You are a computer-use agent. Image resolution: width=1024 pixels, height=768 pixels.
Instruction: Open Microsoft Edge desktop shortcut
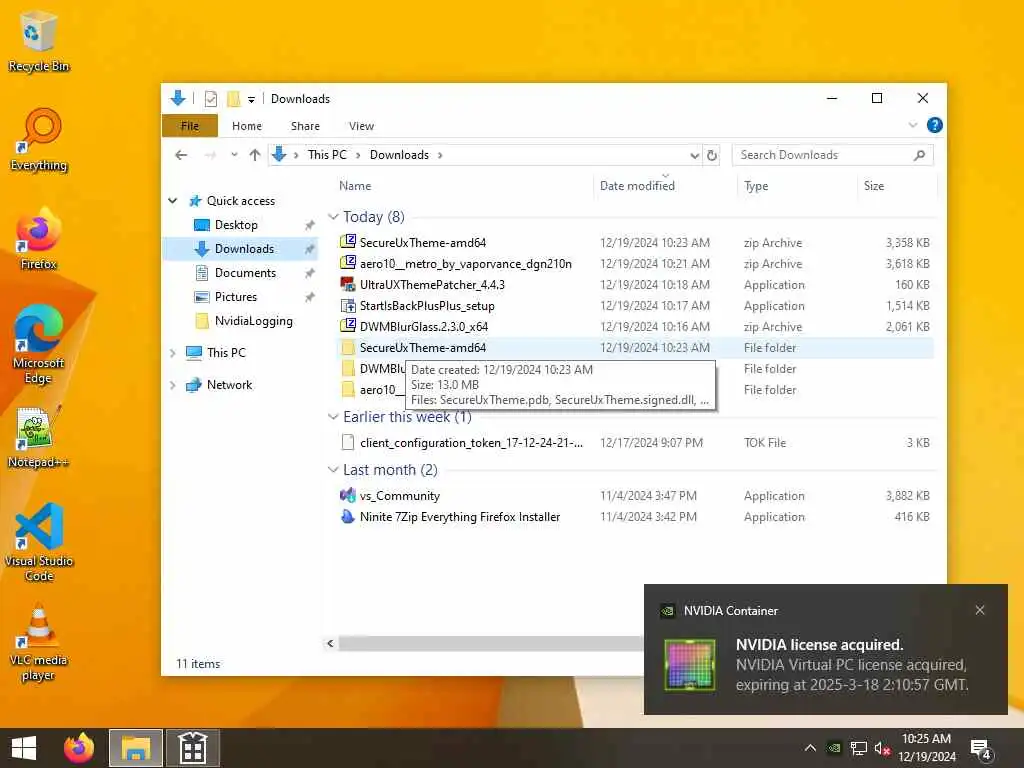point(39,344)
